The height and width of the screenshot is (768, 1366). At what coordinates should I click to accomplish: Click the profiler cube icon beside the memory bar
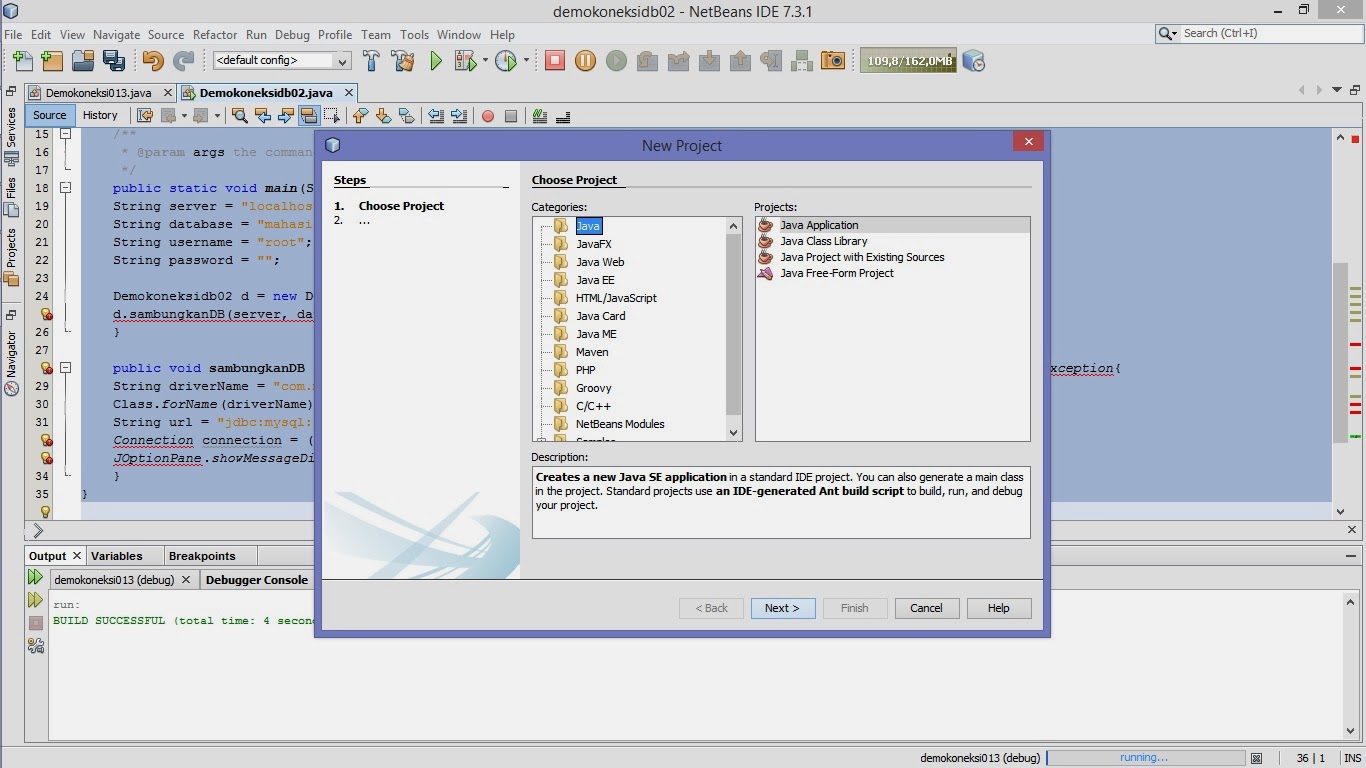click(x=974, y=61)
